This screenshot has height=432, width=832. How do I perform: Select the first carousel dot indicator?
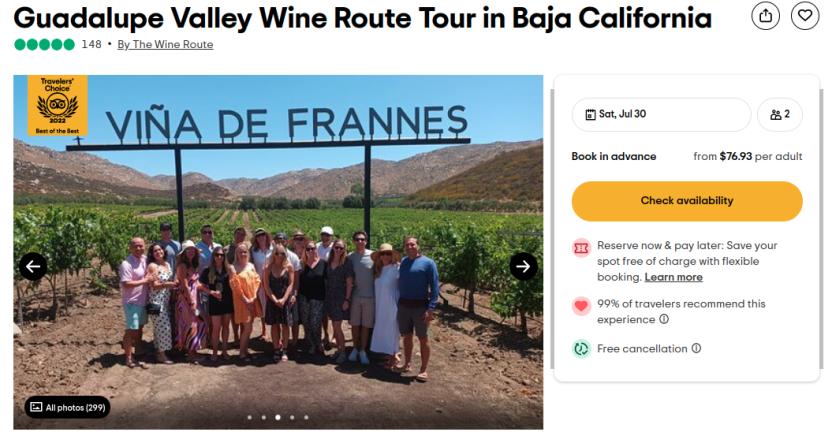coord(249,417)
